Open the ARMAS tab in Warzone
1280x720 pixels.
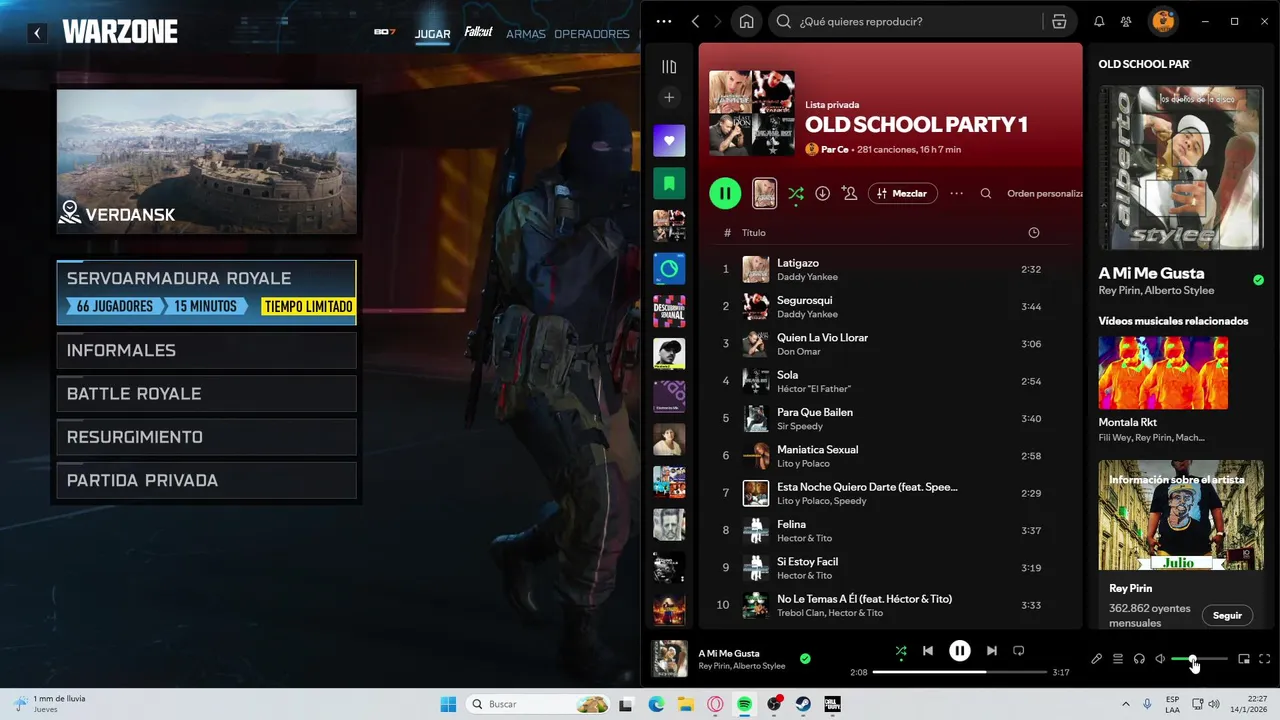(526, 34)
